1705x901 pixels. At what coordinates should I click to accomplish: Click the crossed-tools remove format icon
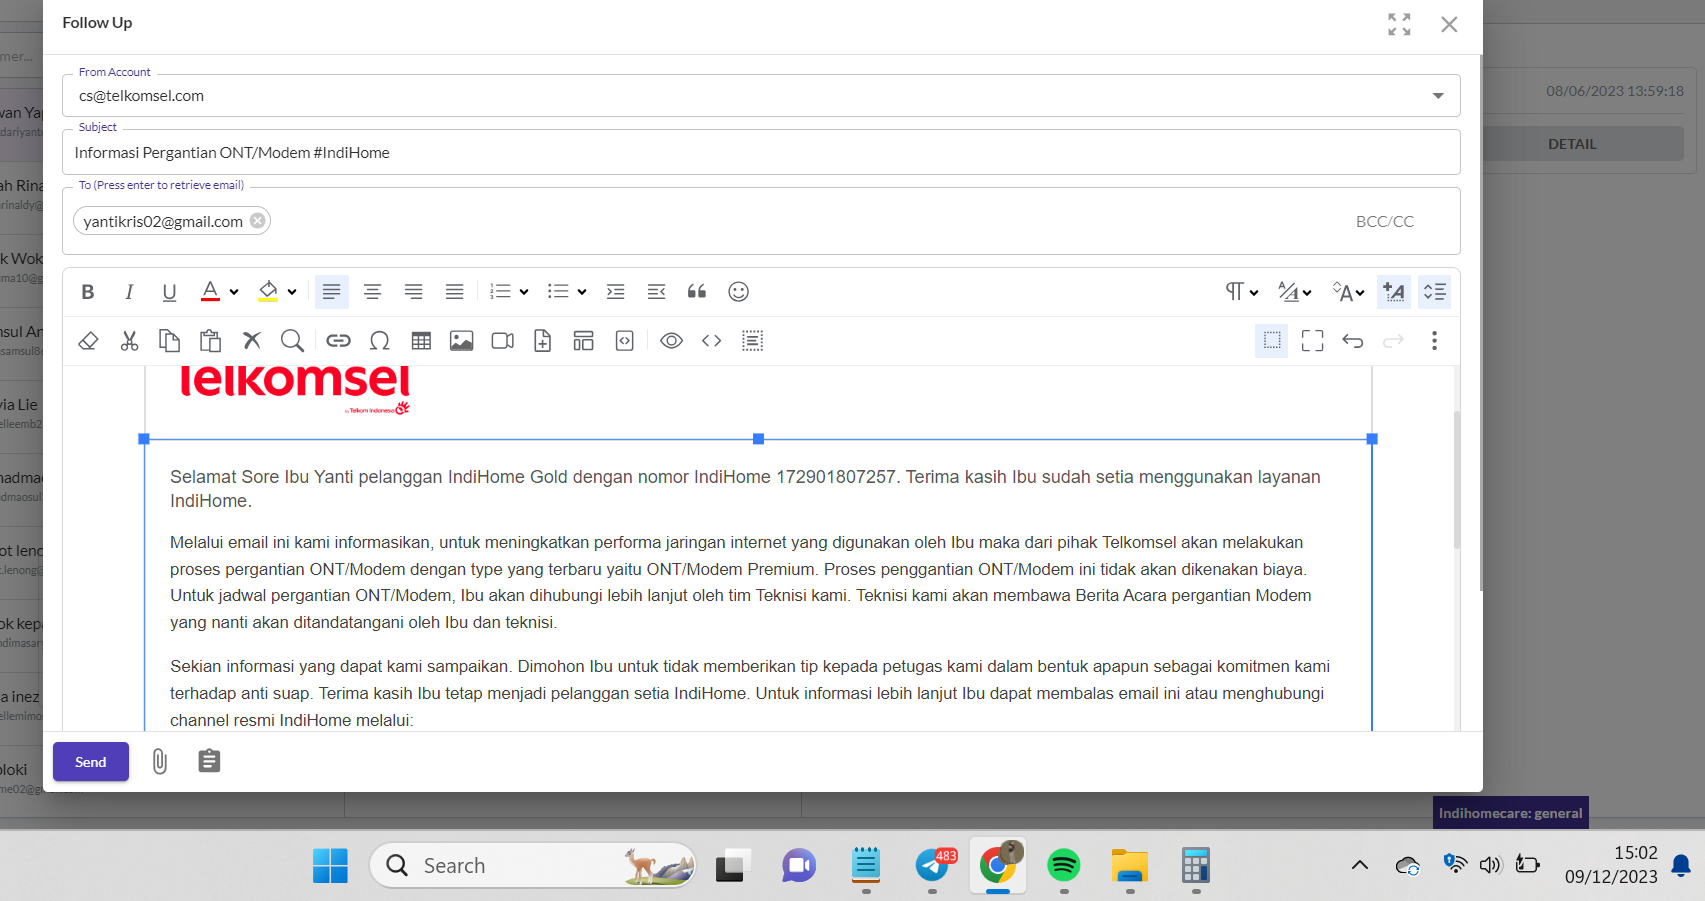click(x=251, y=341)
